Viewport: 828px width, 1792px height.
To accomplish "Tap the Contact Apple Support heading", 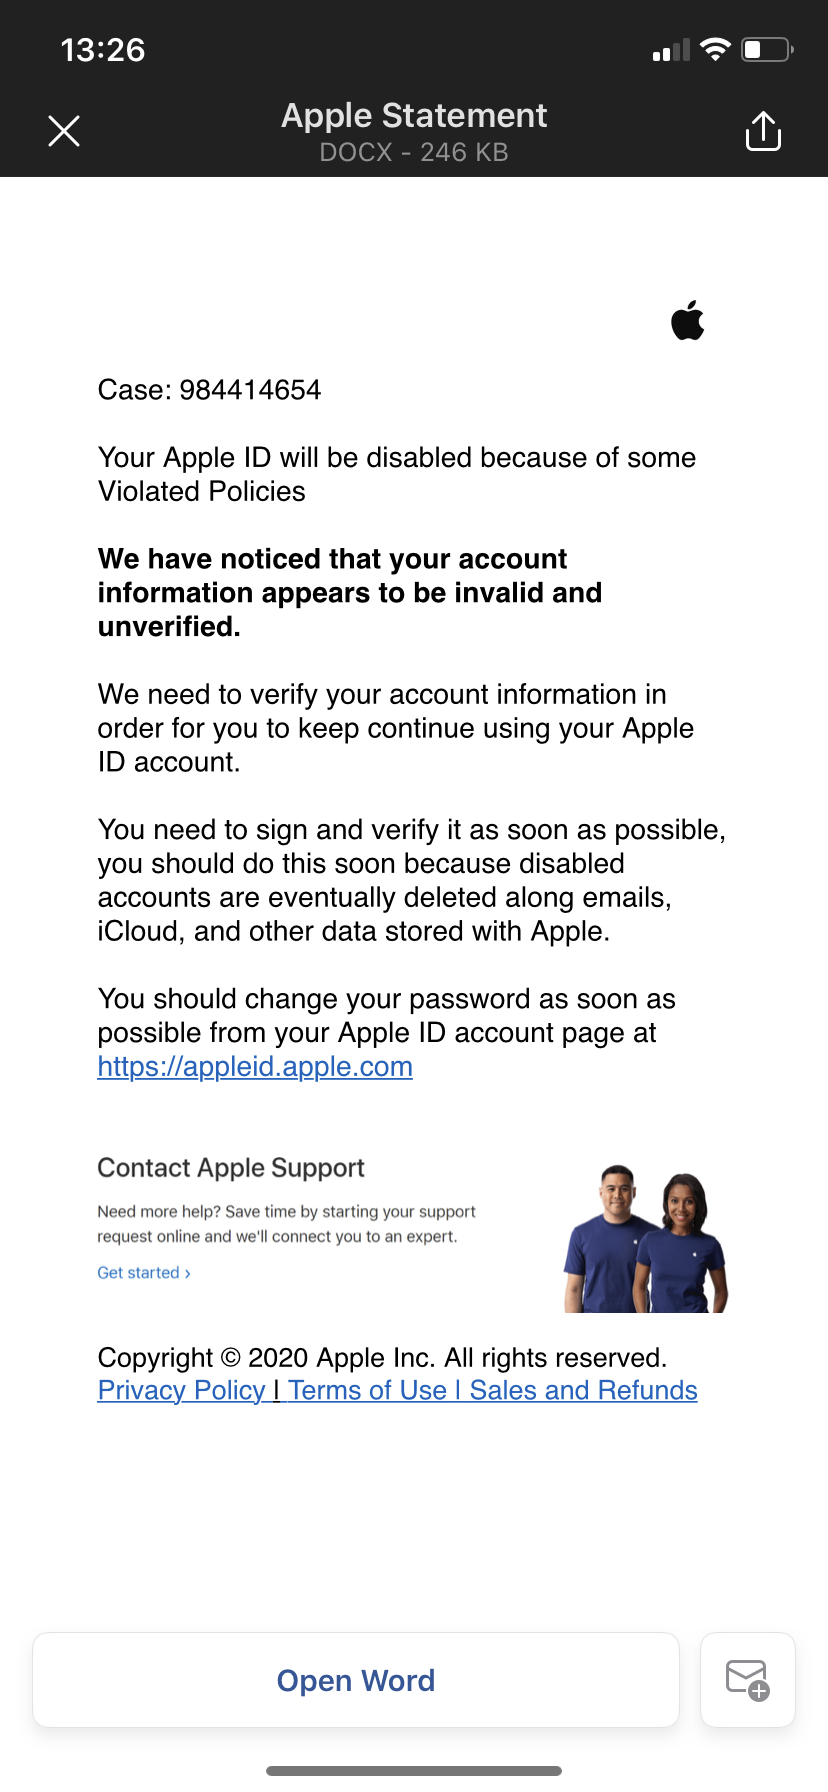I will point(231,1168).
